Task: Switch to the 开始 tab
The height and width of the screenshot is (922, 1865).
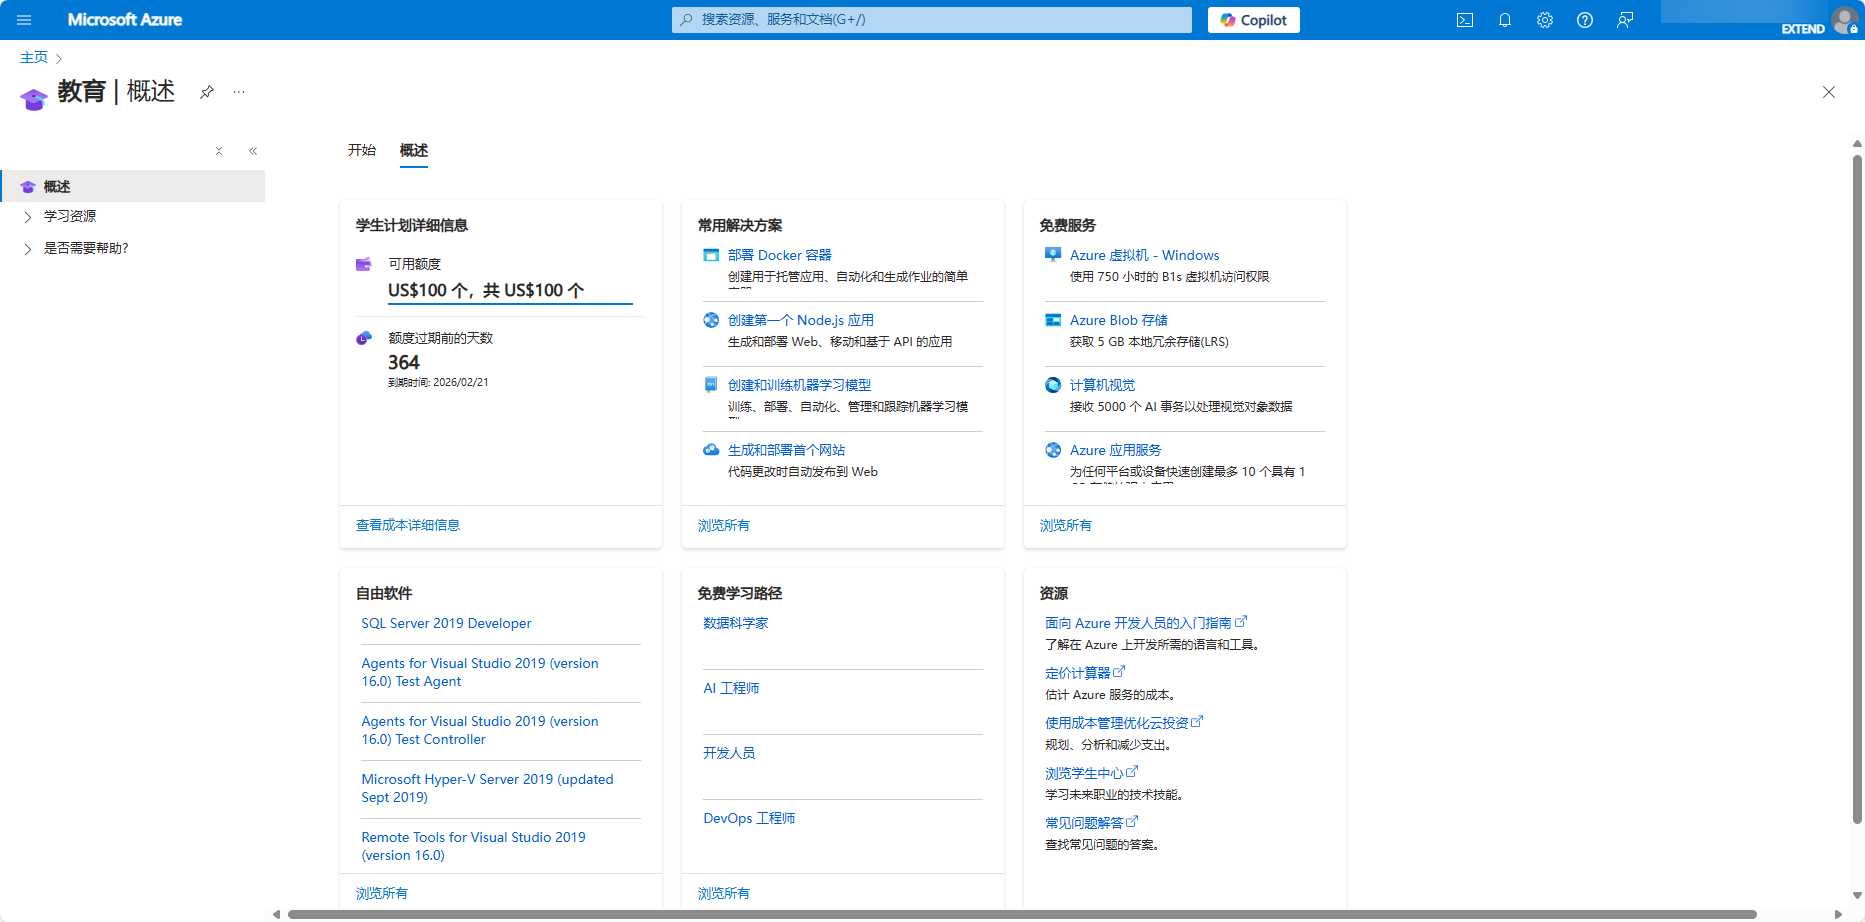Action: pos(361,150)
